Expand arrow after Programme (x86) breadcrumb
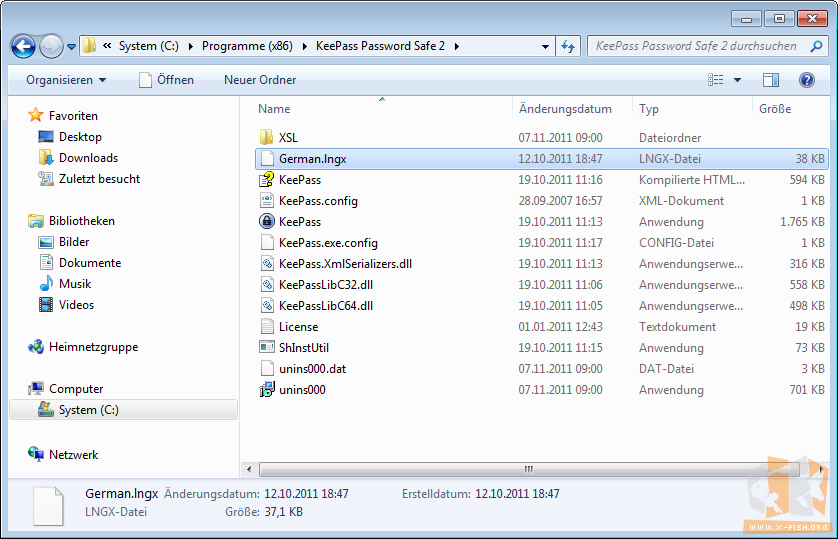 click(x=305, y=46)
